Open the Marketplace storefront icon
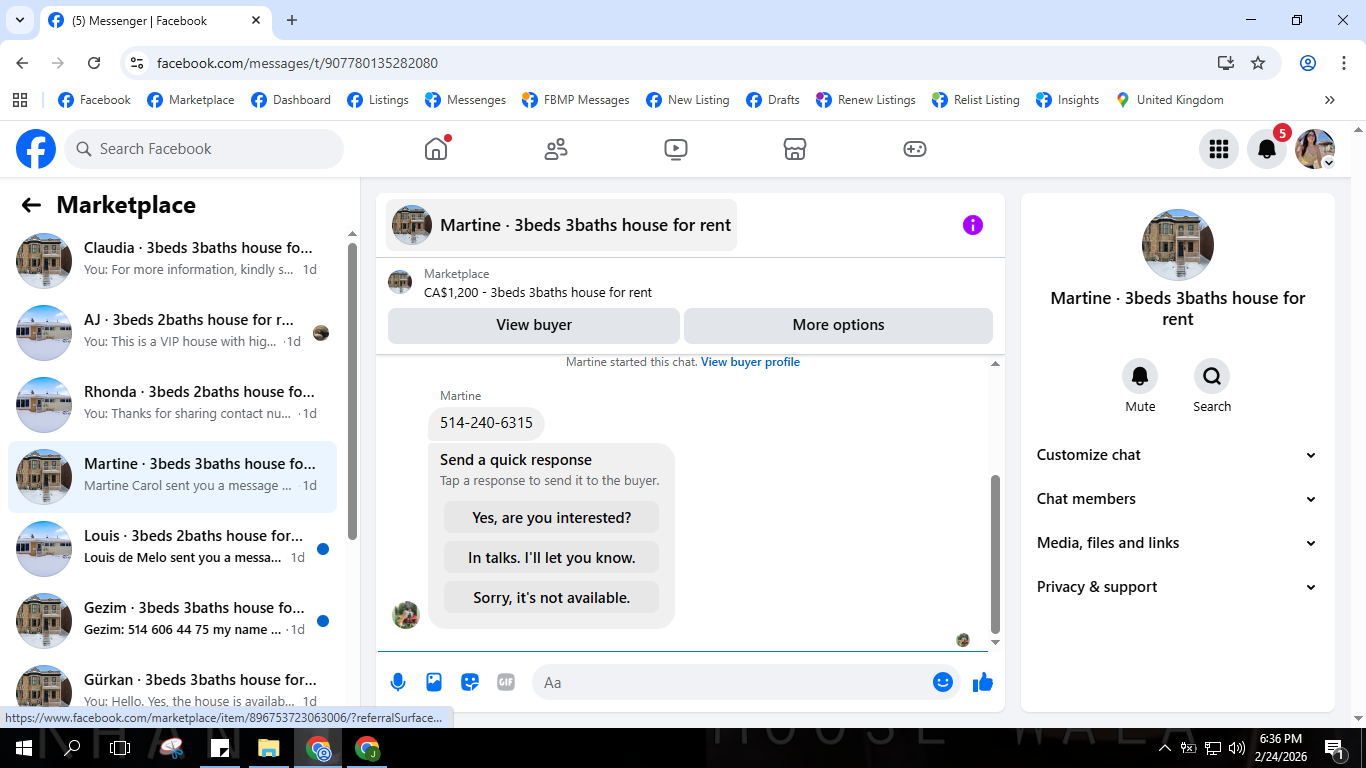Image resolution: width=1366 pixels, height=768 pixels. pos(795,149)
